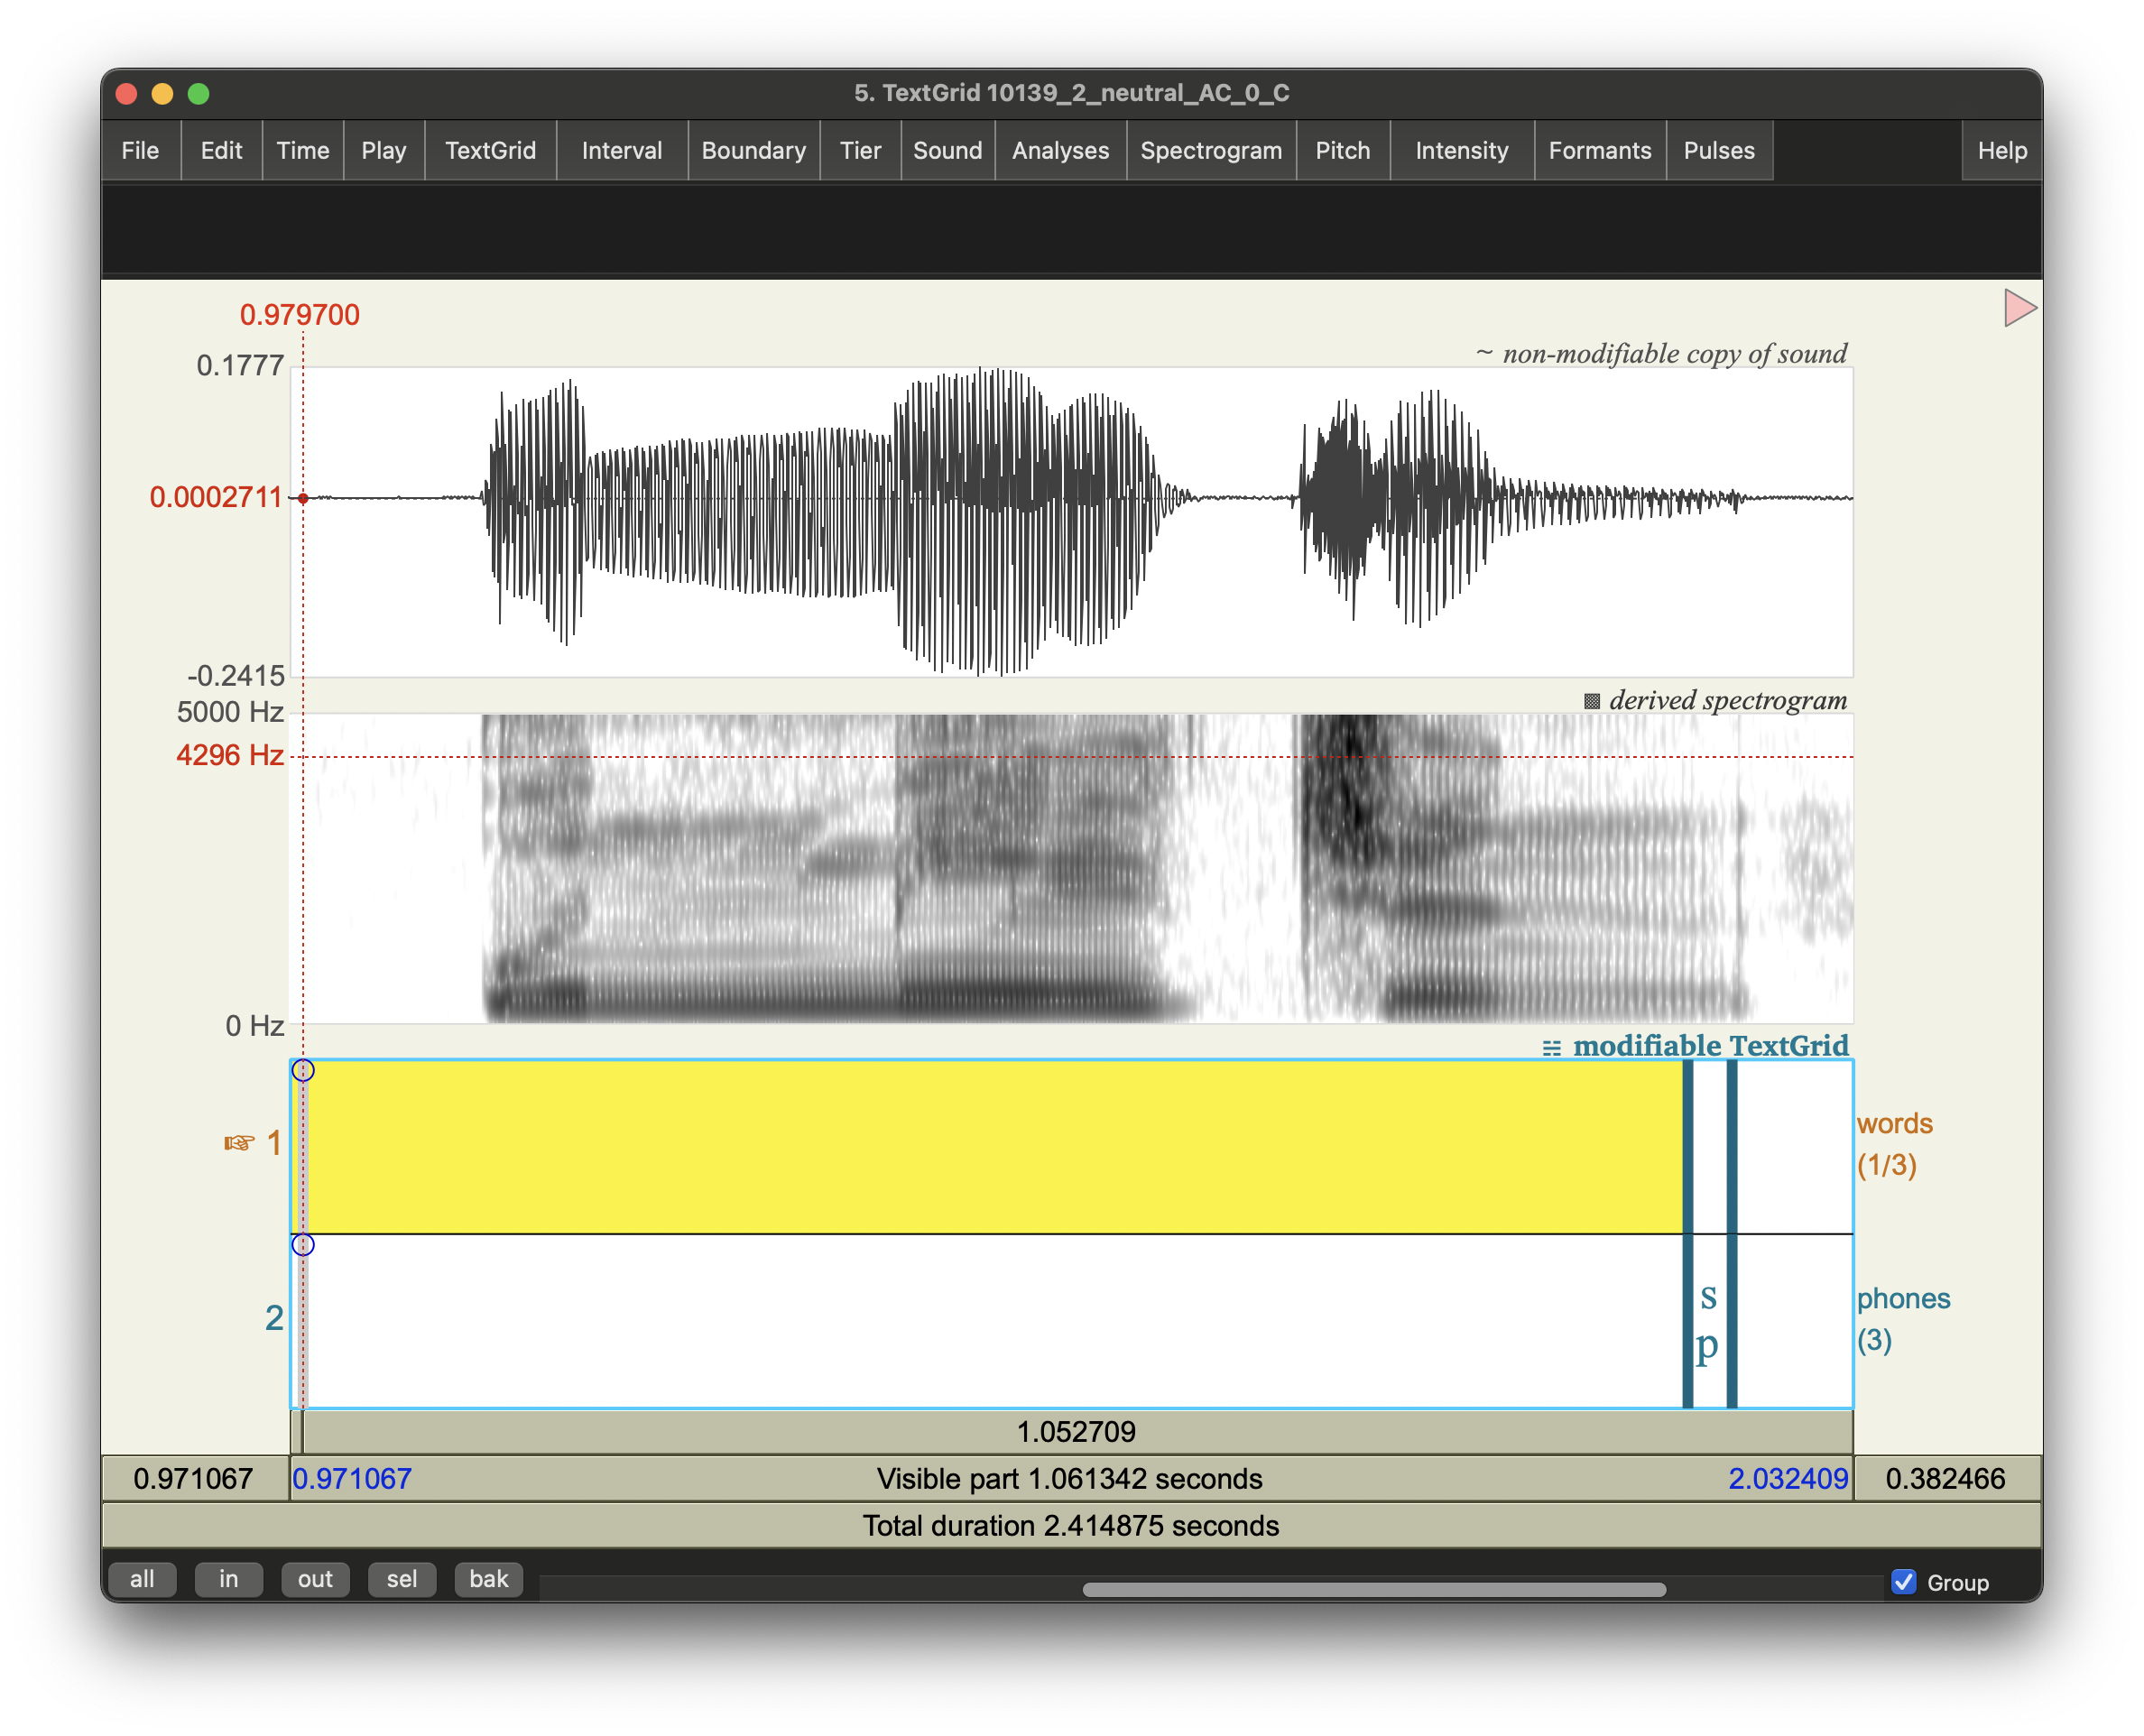Viewport: 2144px width, 1736px height.
Task: Open the Spectrogram menu
Action: 1210,151
